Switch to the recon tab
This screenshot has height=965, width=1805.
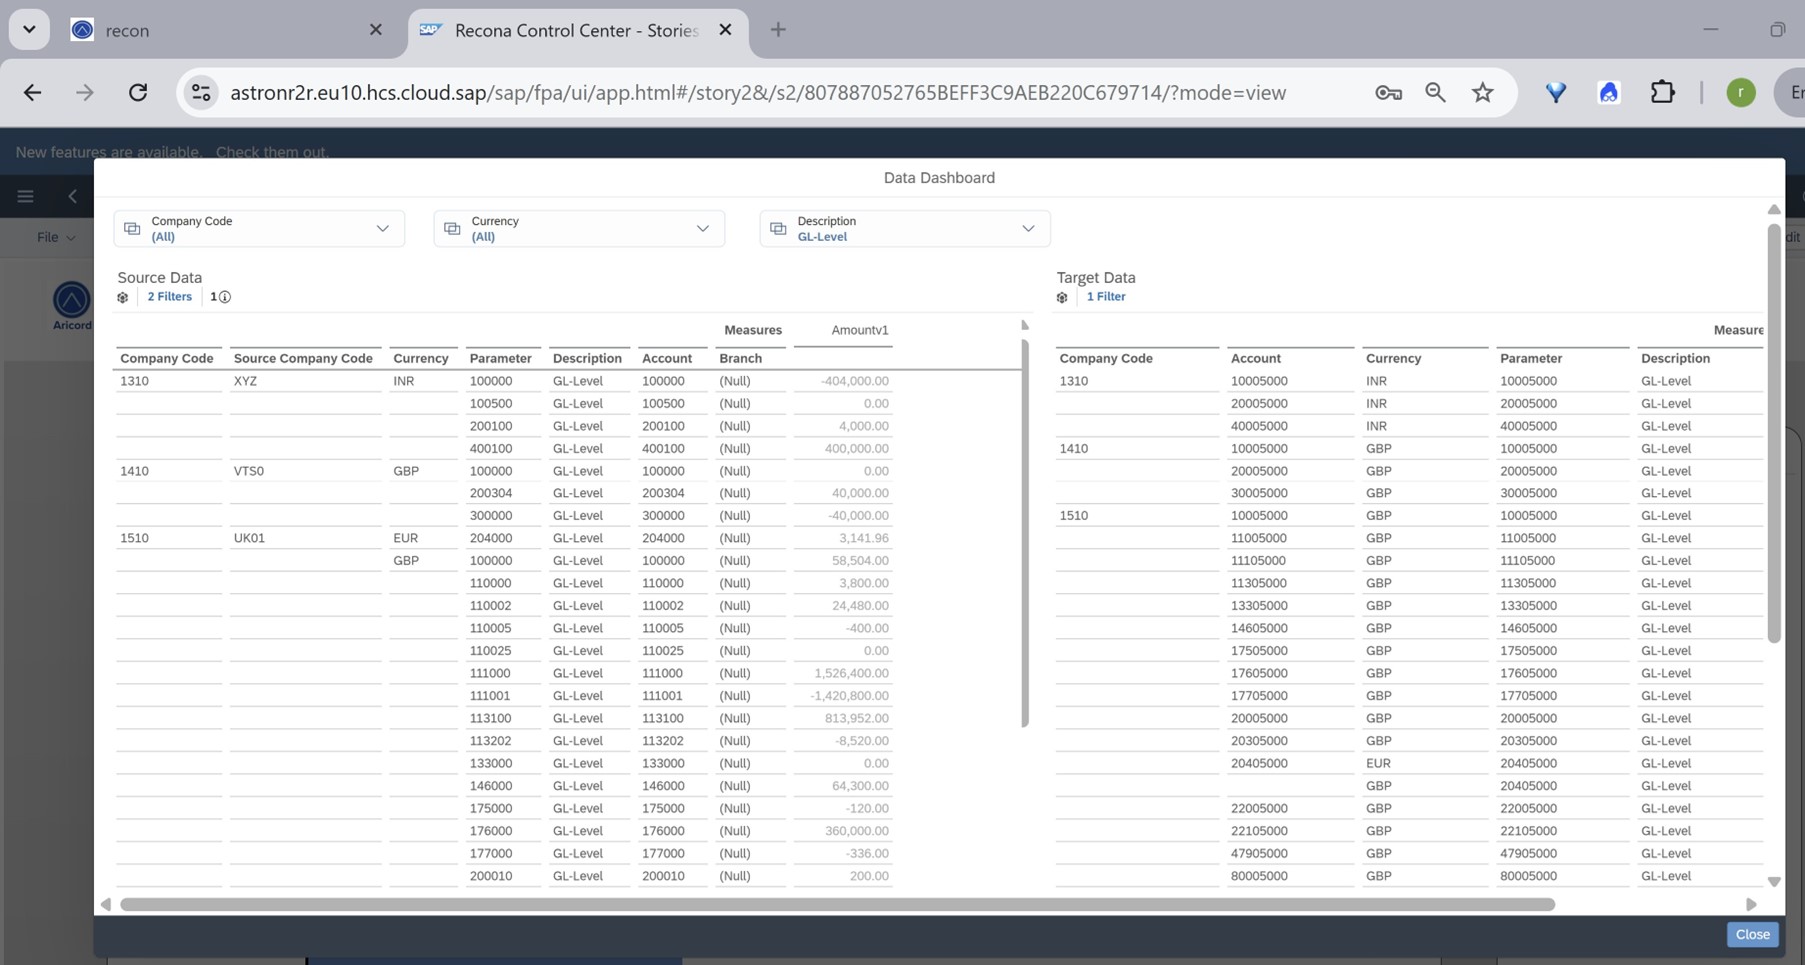225,30
